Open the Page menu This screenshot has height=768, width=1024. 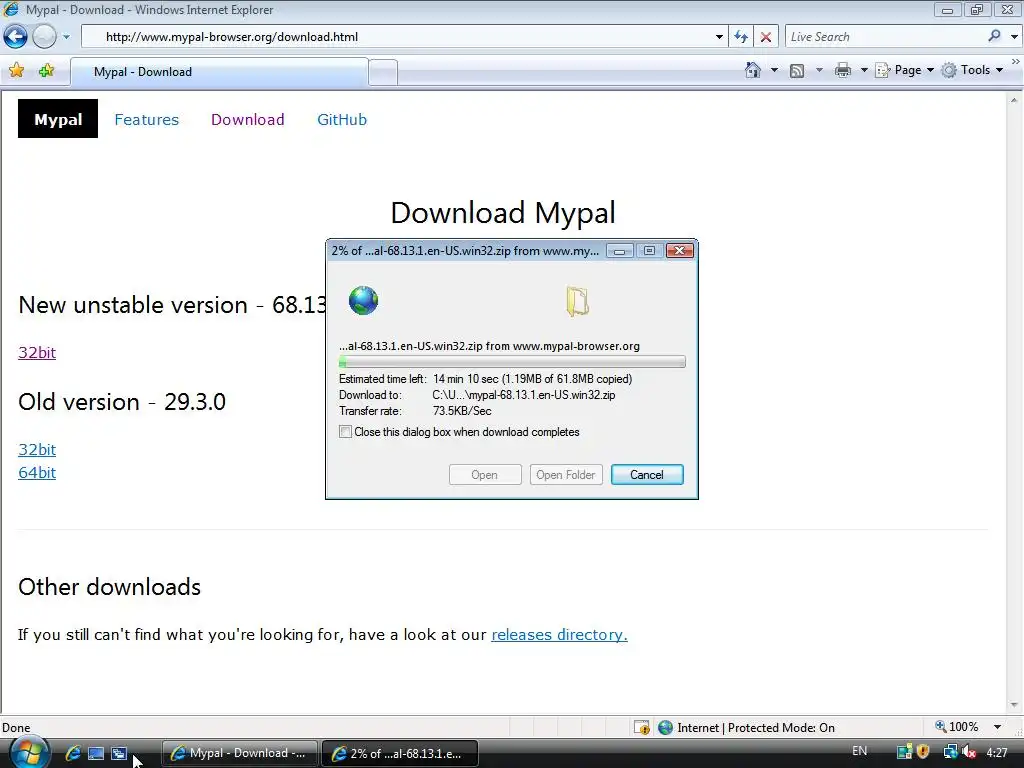tap(905, 70)
